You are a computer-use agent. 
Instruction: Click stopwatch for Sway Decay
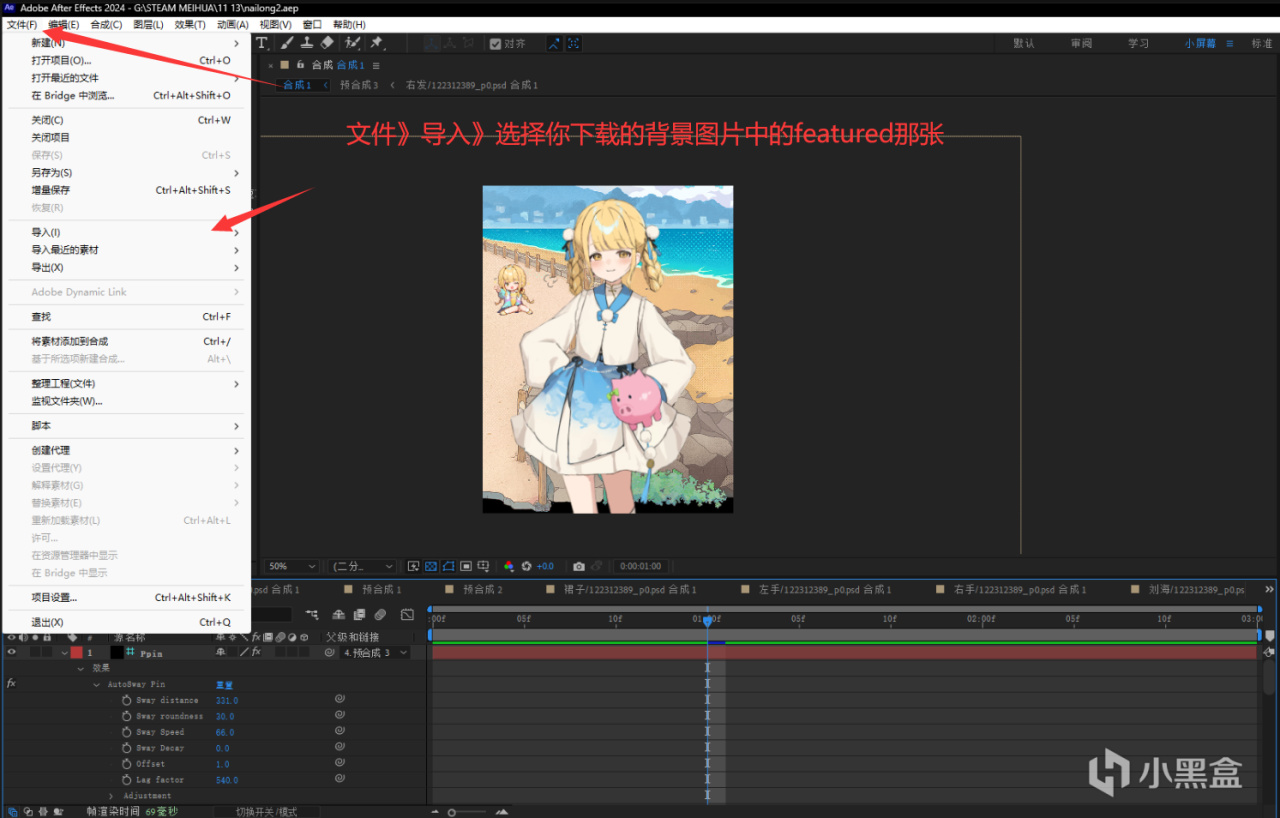[127, 748]
